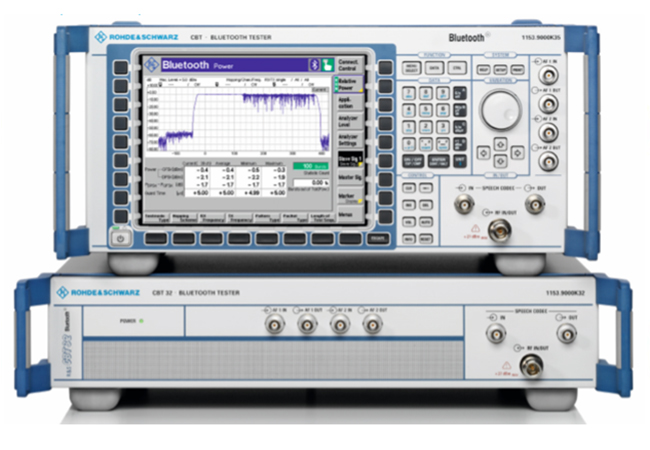
Task: Tap the Bluetooth symbol icon in the title bar
Action: coord(314,65)
